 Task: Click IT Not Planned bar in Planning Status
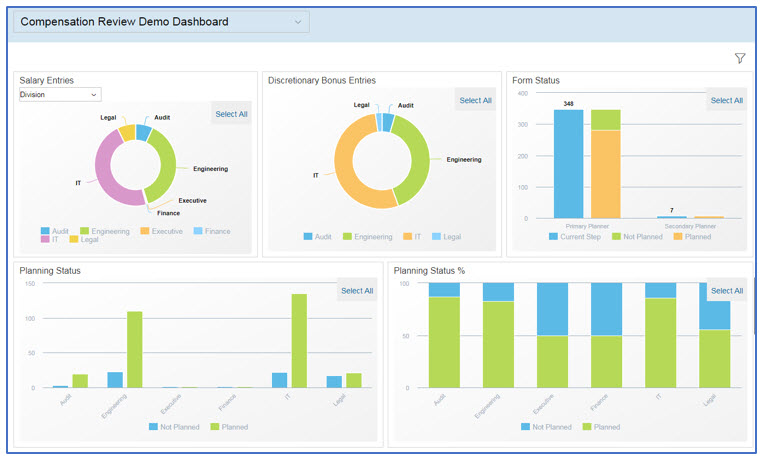tap(280, 380)
